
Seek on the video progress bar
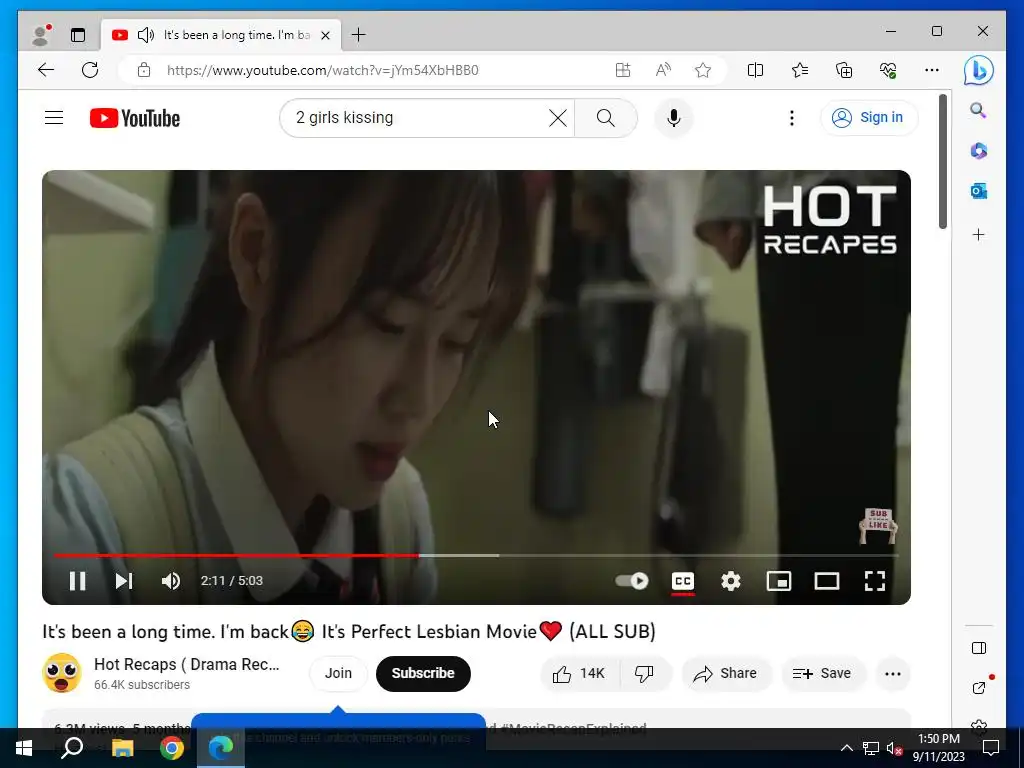pyautogui.click(x=476, y=556)
